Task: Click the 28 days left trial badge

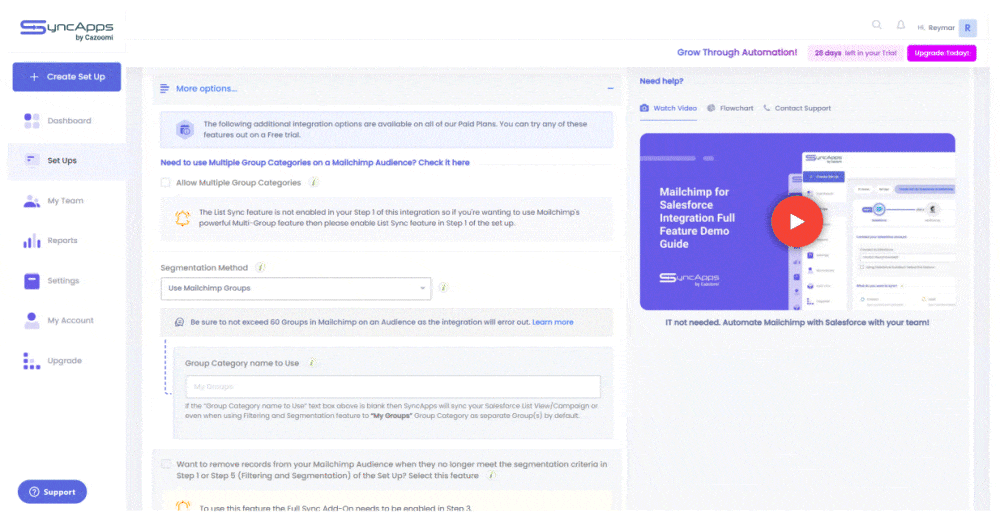Action: pyautogui.click(x=855, y=53)
